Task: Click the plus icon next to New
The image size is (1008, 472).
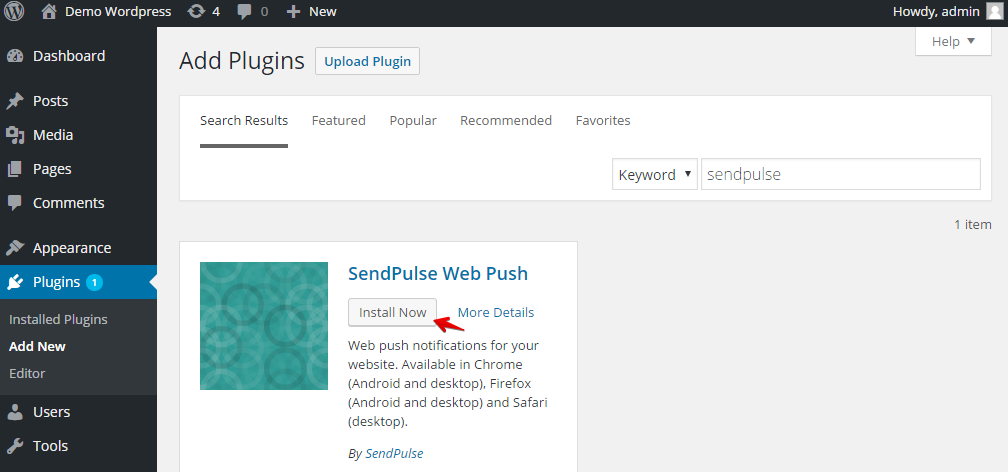Action: 293,12
